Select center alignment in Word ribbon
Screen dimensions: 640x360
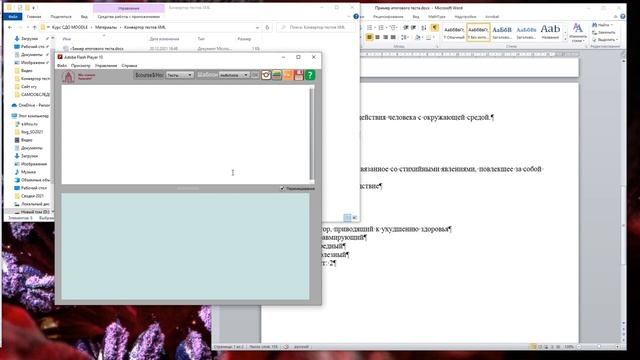pos(377,37)
